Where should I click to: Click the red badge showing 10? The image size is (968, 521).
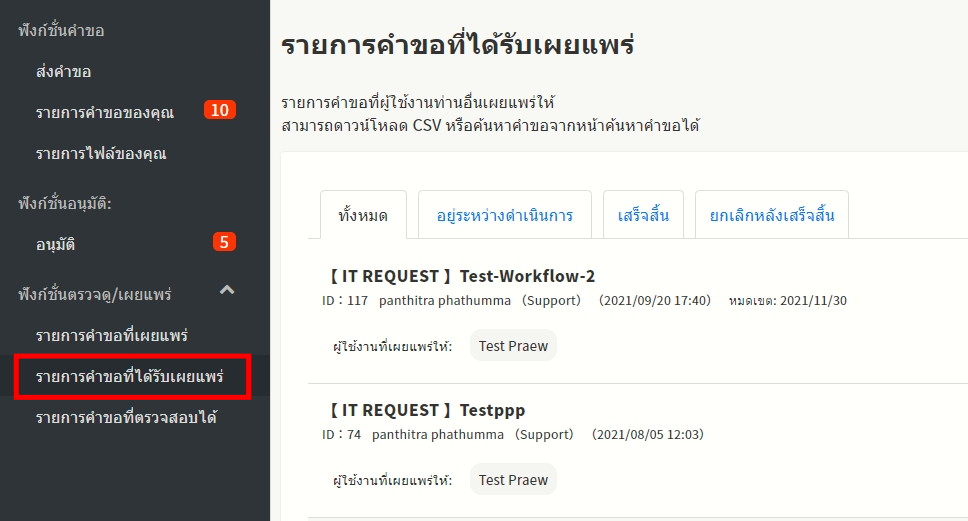coord(219,110)
